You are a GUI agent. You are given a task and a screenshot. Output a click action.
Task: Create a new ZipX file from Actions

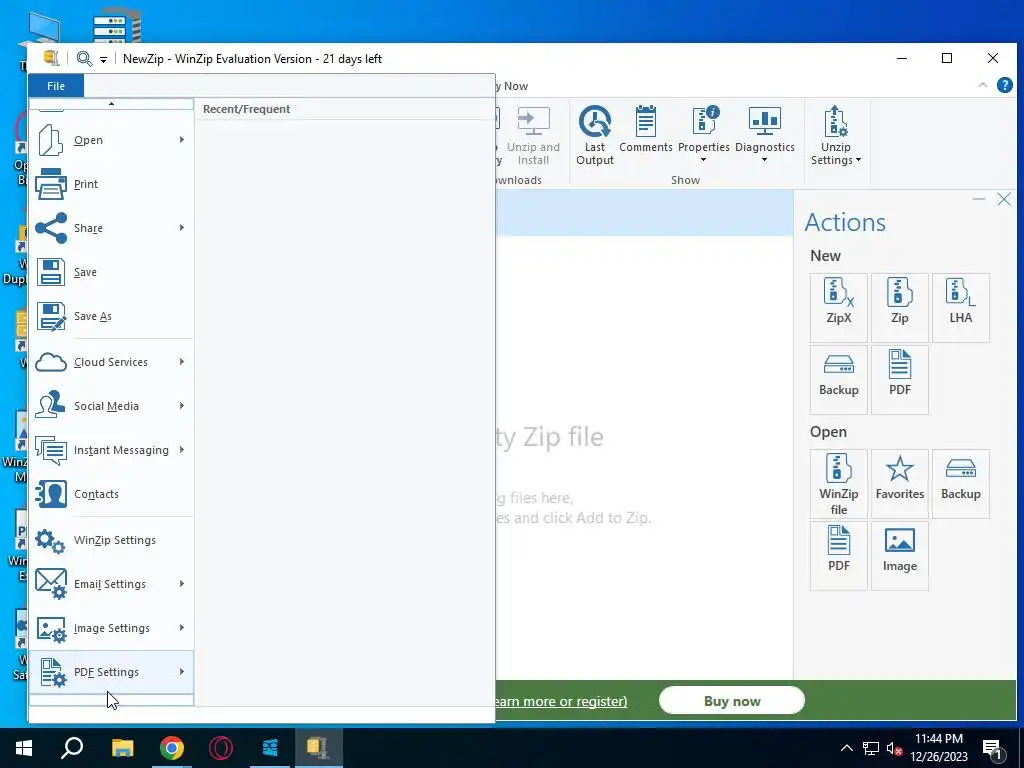click(x=839, y=308)
